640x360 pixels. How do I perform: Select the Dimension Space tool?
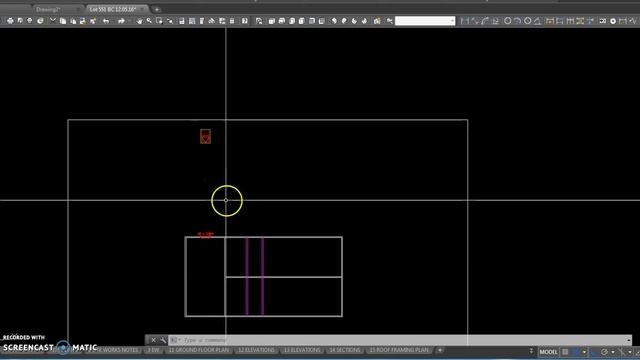click(x=580, y=20)
